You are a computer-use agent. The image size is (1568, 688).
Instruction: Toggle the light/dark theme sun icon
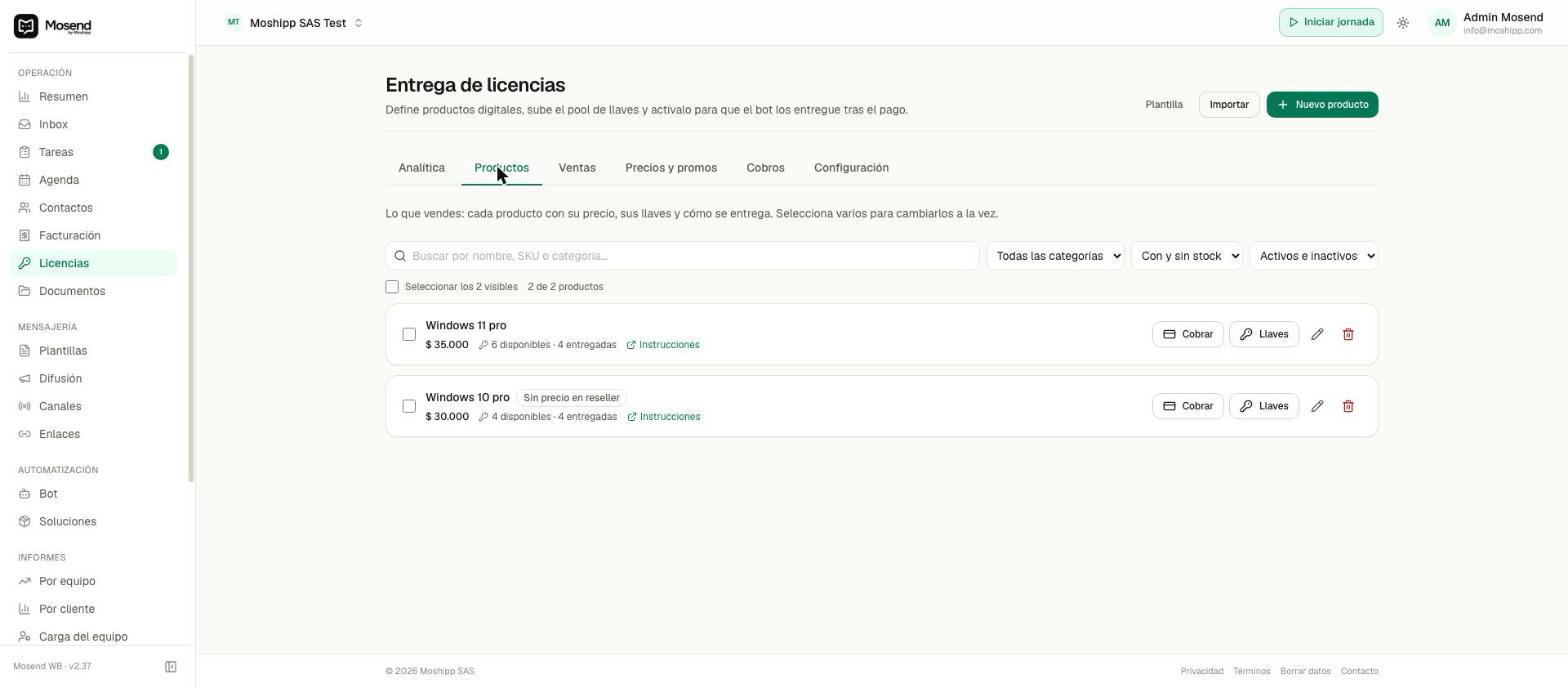pos(1403,23)
